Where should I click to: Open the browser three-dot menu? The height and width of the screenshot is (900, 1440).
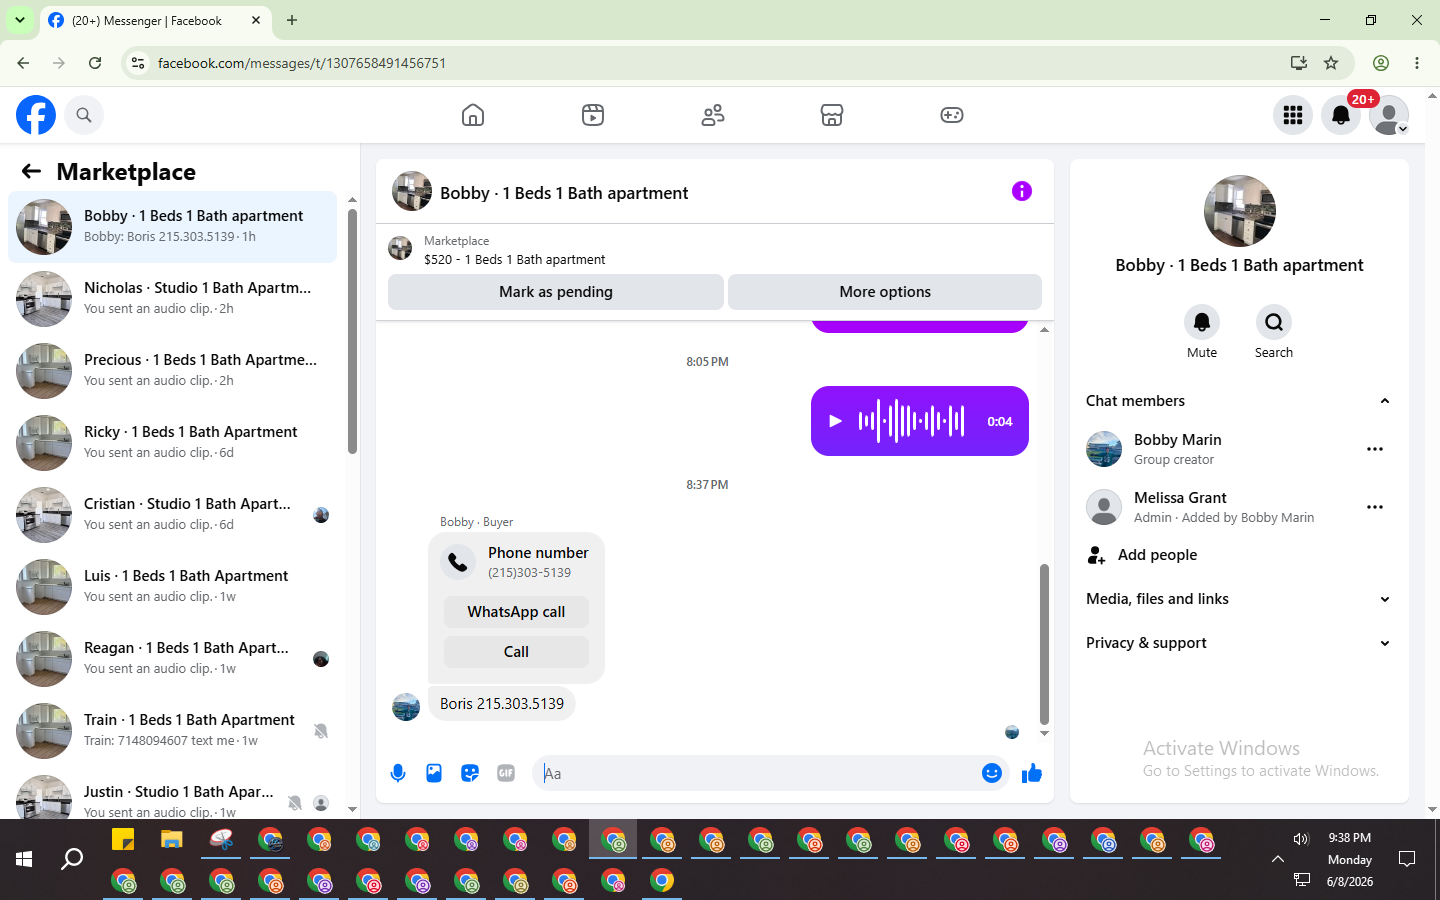(x=1417, y=63)
